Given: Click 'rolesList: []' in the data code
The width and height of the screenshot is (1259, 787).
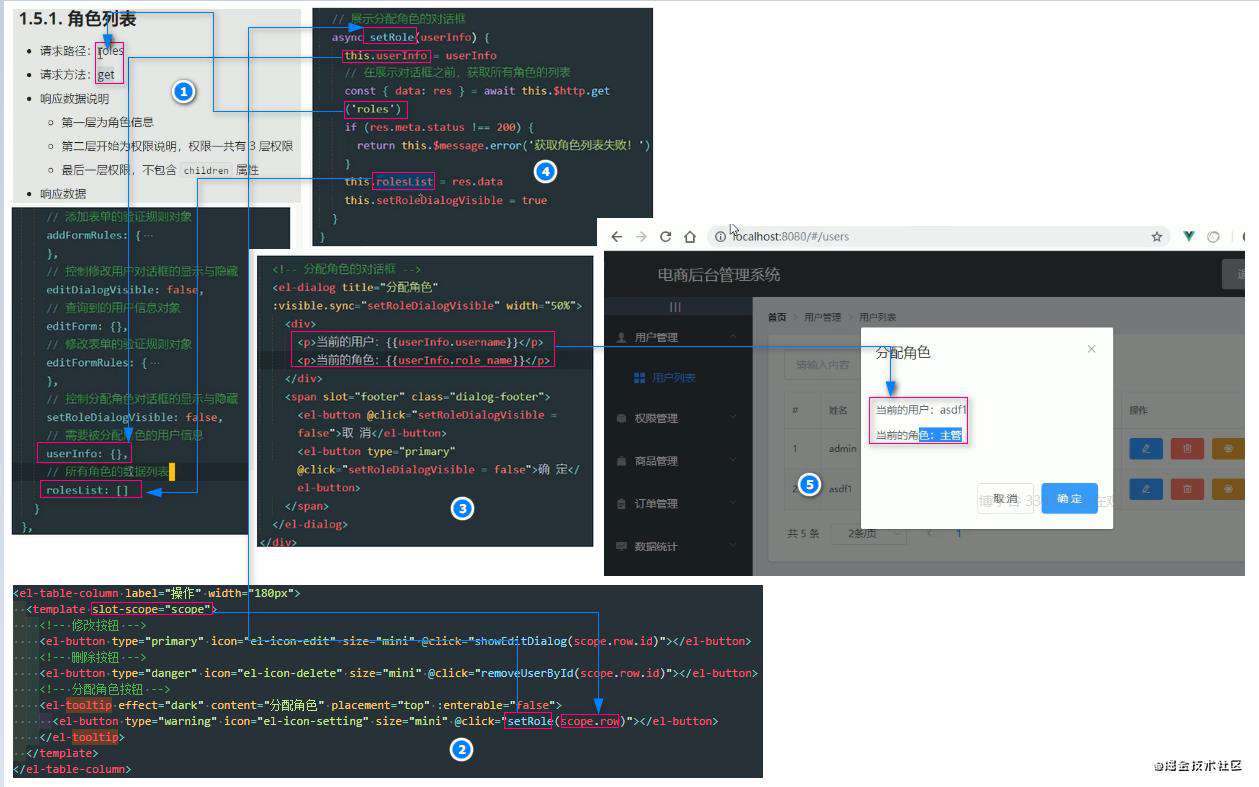Looking at the screenshot, I should point(86,490).
